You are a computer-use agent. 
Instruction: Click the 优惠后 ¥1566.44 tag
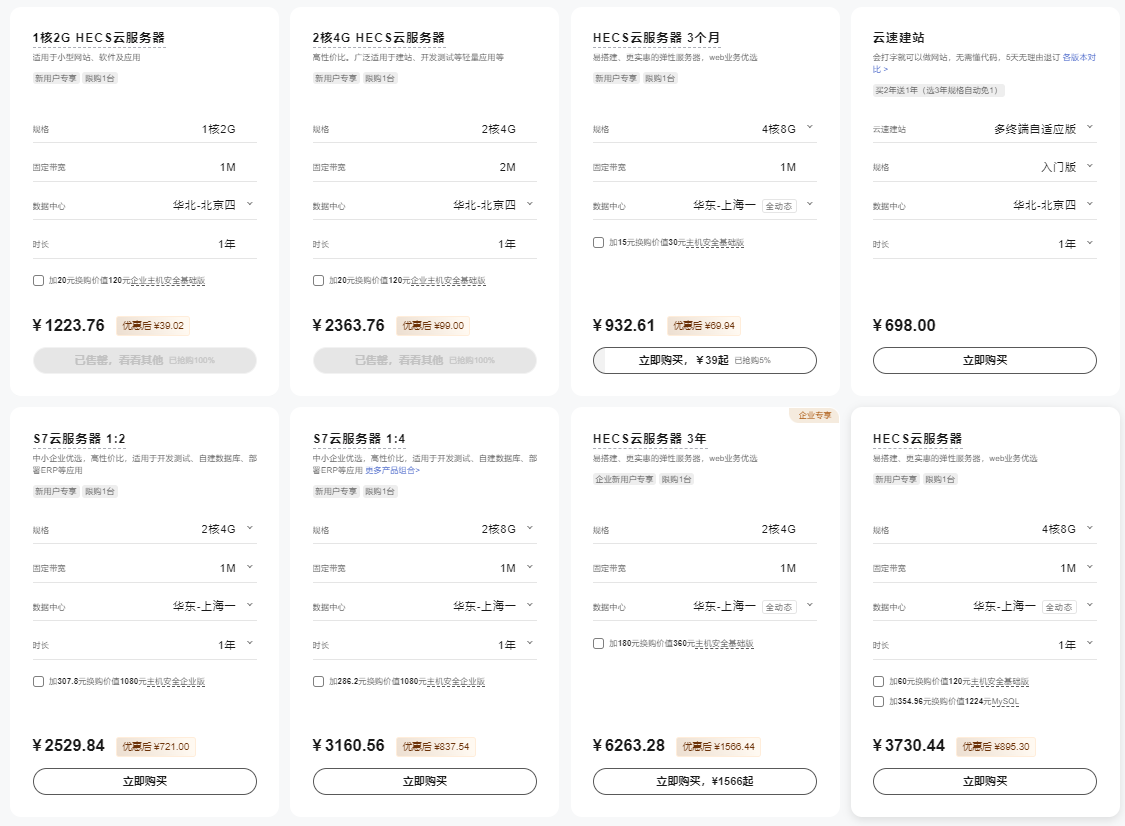pyautogui.click(x=718, y=746)
